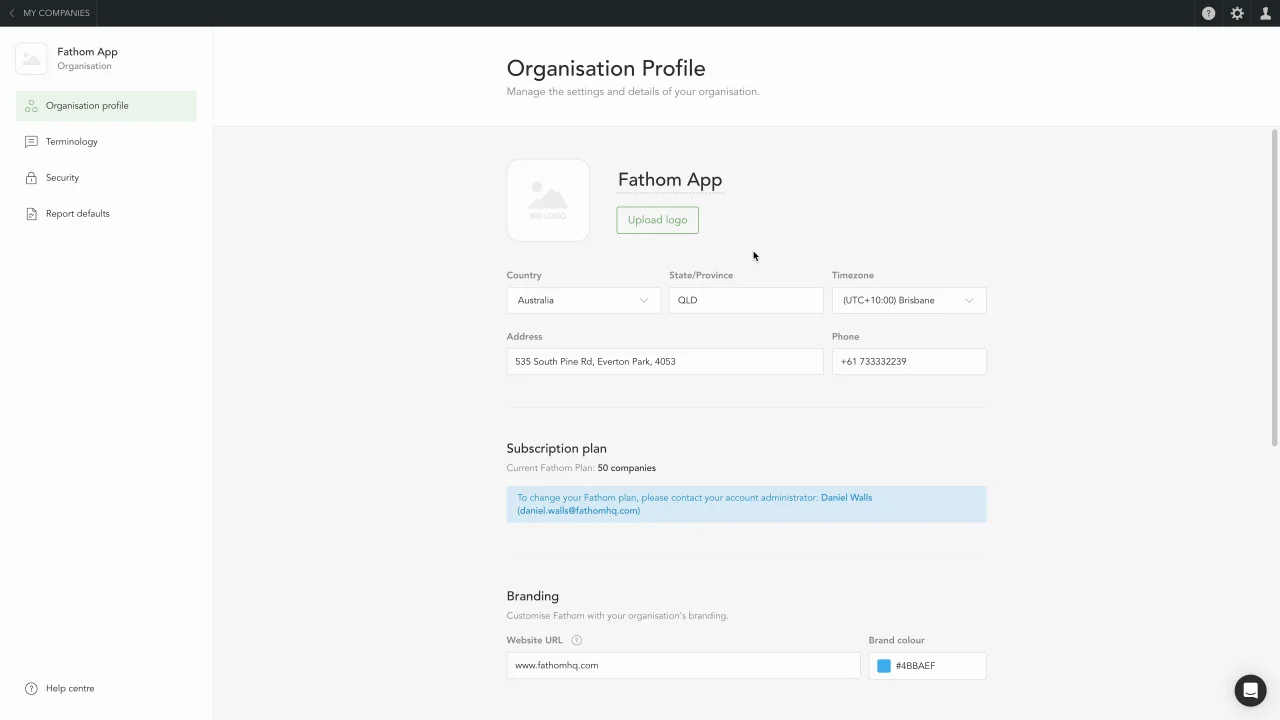Open the Timezone dropdown for Brisbane
The height and width of the screenshot is (720, 1280).
(x=908, y=300)
